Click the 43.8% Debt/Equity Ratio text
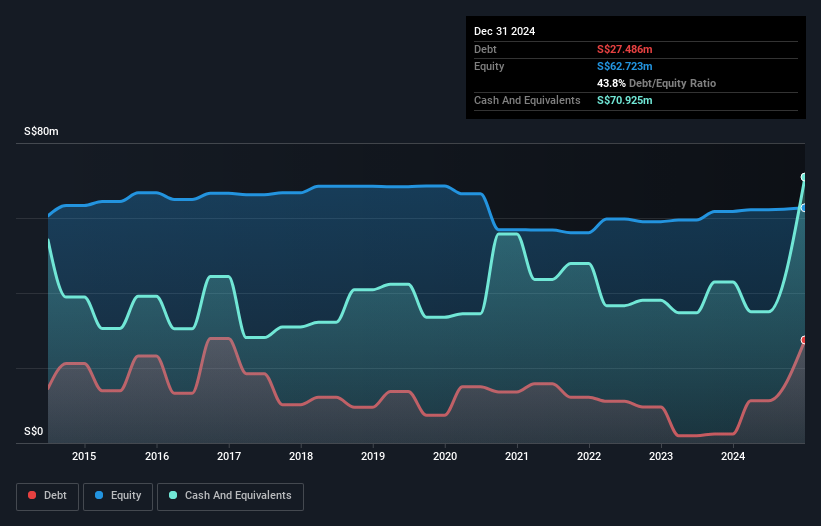Viewport: 821px width, 526px height. pos(657,83)
